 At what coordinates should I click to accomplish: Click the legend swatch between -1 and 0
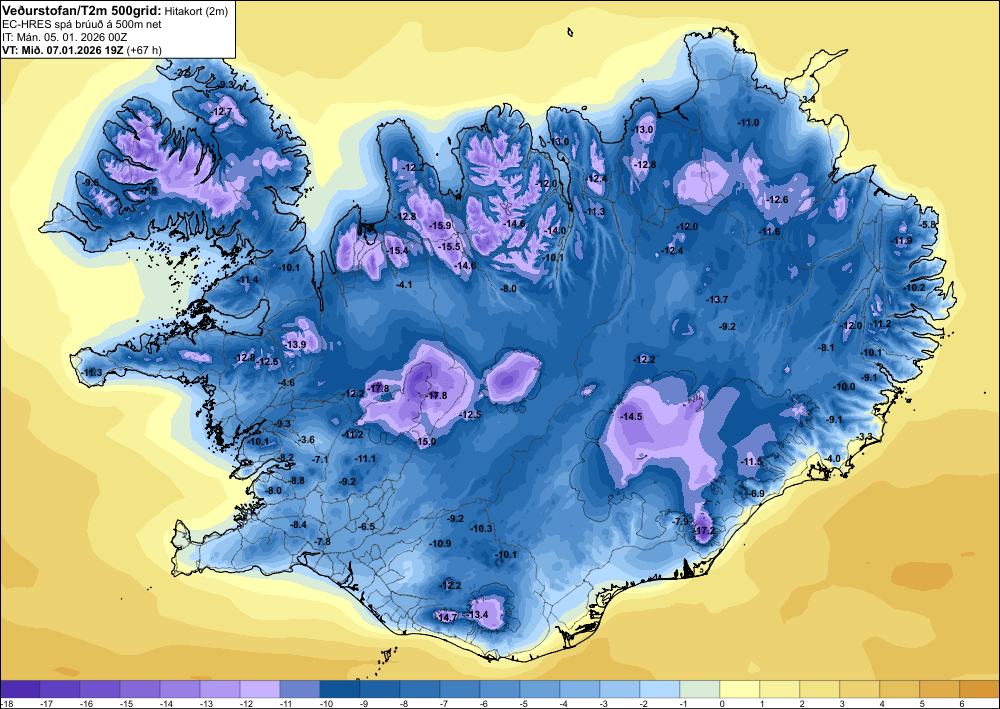[700, 689]
